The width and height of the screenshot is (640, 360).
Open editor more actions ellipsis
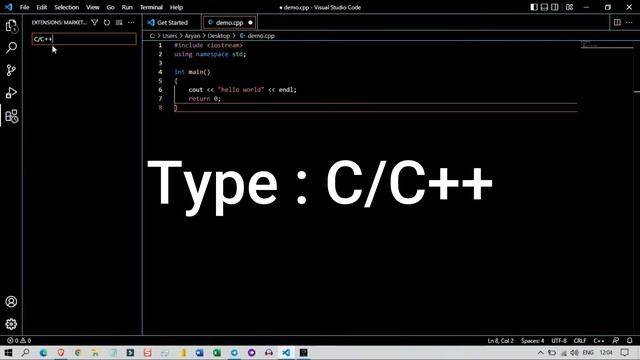pos(629,22)
